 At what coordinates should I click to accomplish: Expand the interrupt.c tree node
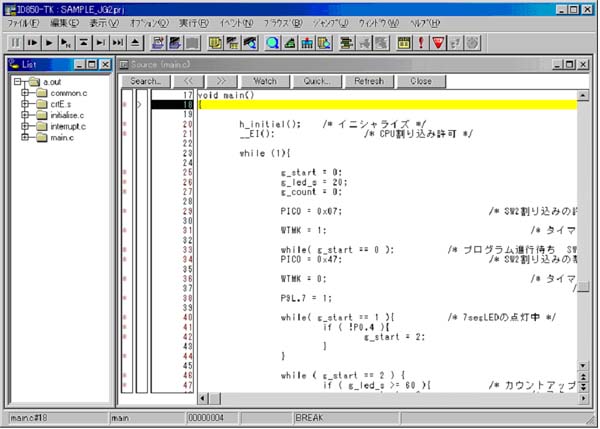coord(23,127)
